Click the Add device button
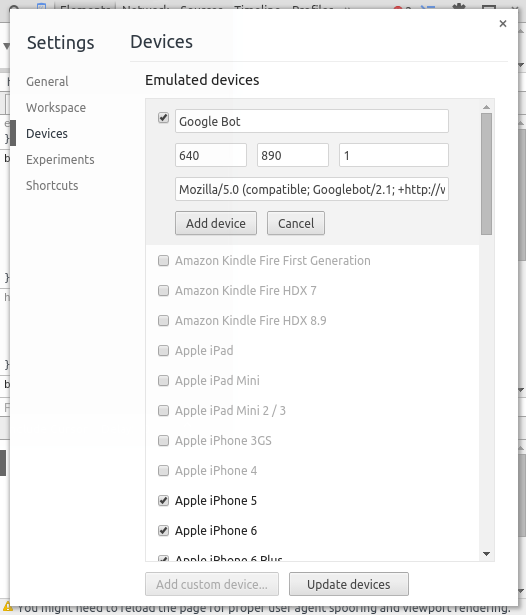 click(216, 223)
